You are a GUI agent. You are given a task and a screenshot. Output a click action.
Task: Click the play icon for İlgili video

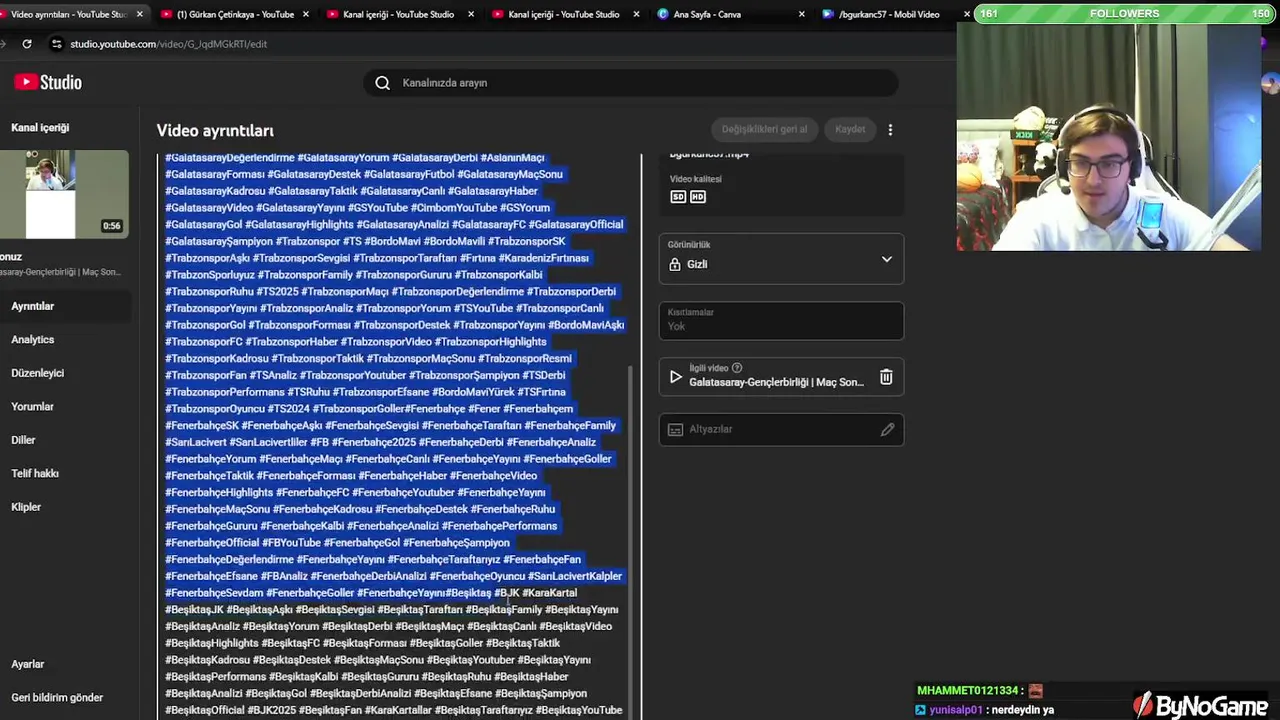pos(675,377)
